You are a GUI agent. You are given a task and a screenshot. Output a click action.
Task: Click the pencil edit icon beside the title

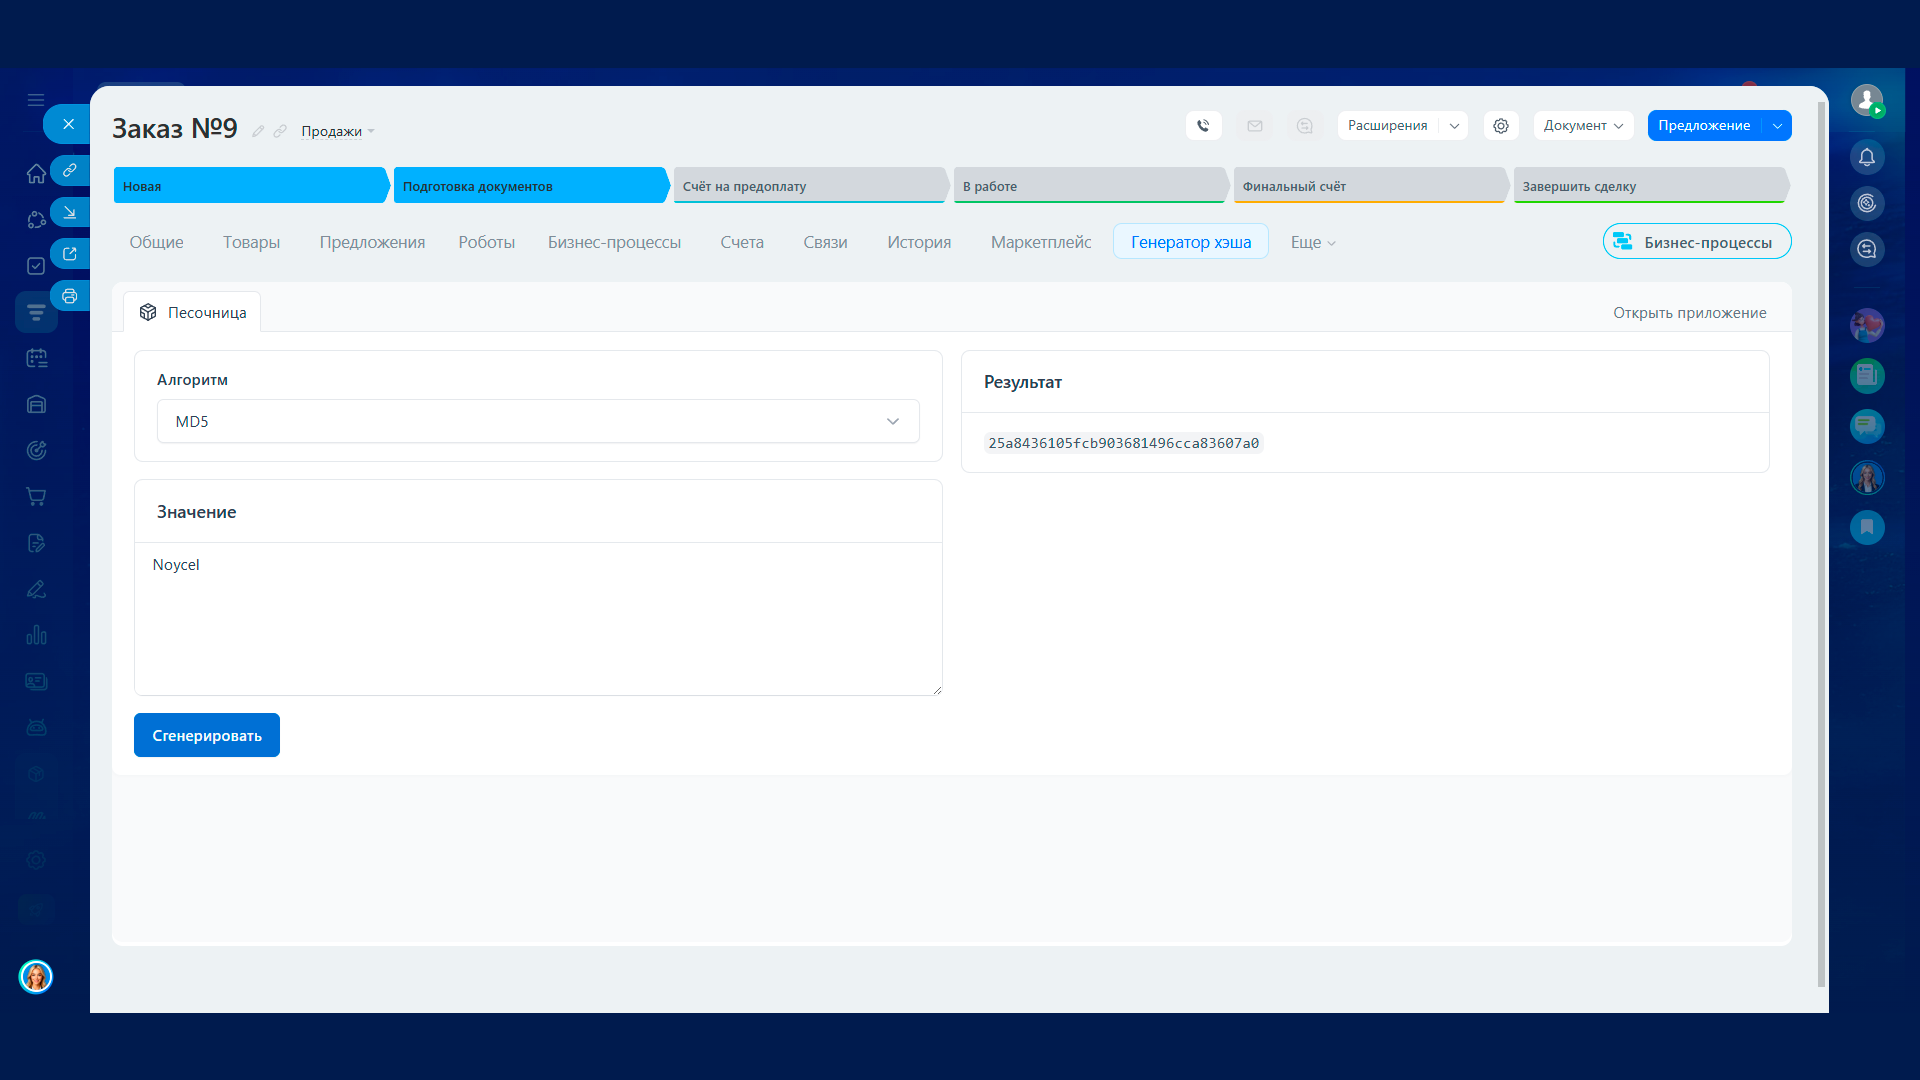coord(258,131)
